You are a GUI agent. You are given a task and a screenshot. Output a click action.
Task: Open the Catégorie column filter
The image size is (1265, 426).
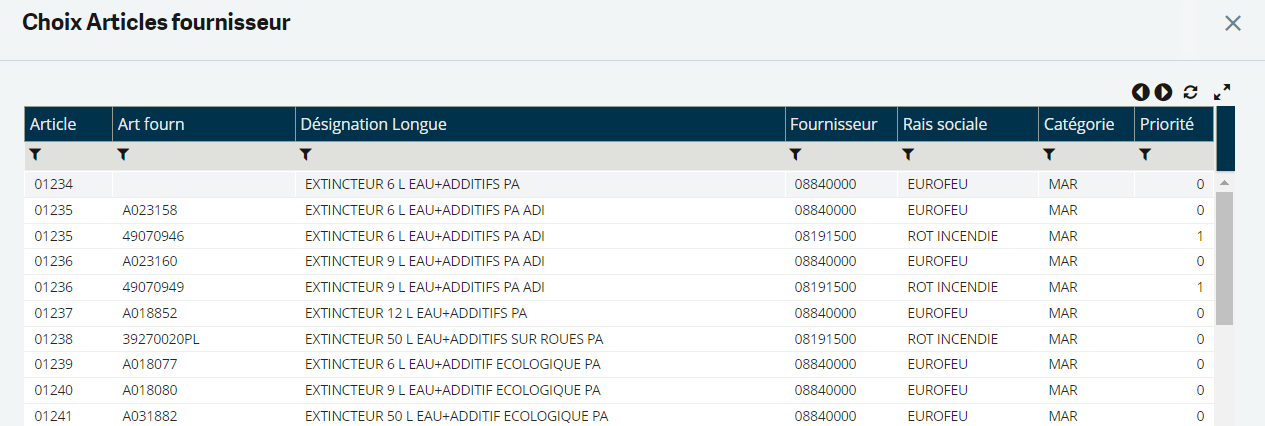pyautogui.click(x=1049, y=155)
